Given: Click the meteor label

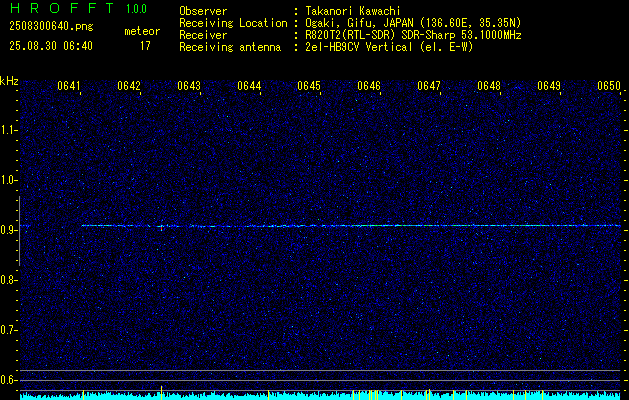Looking at the screenshot, I should [142, 31].
